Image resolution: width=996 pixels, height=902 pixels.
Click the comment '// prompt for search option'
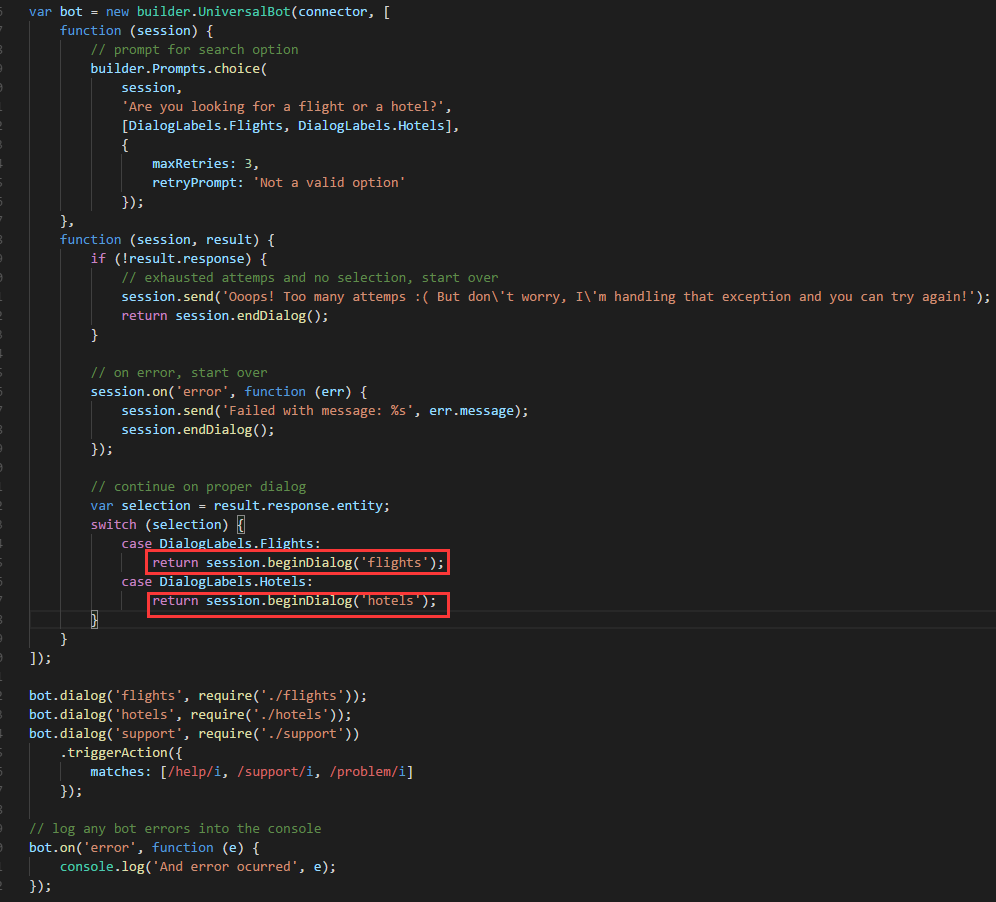tap(194, 50)
